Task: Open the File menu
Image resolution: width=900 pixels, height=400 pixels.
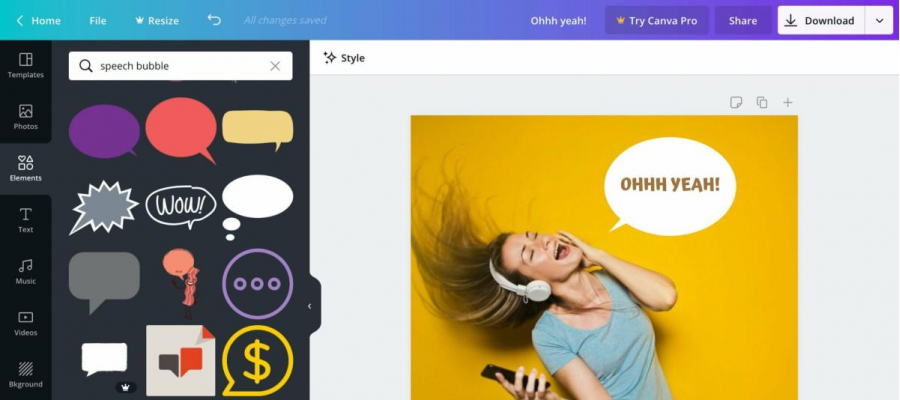Action: point(98,21)
